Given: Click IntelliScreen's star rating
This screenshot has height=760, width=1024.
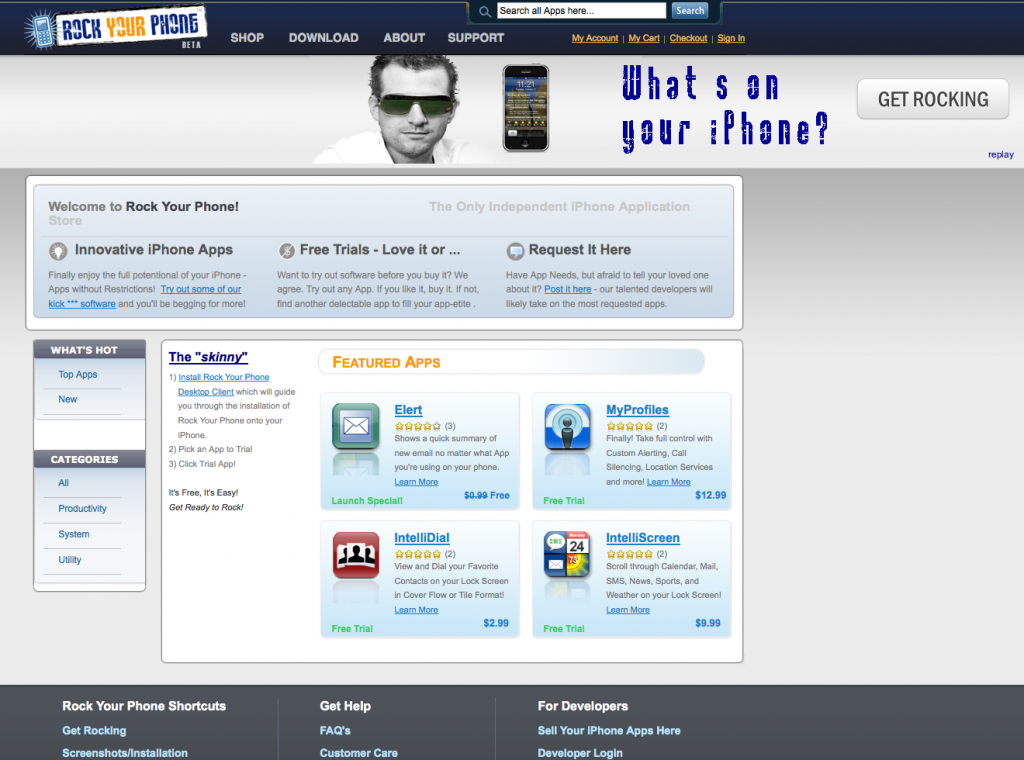Looking at the screenshot, I should tap(630, 554).
